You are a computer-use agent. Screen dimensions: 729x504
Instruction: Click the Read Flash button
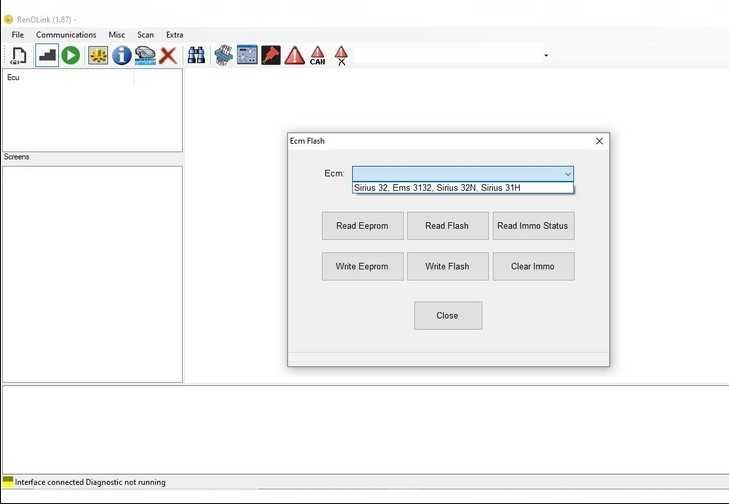click(x=448, y=226)
